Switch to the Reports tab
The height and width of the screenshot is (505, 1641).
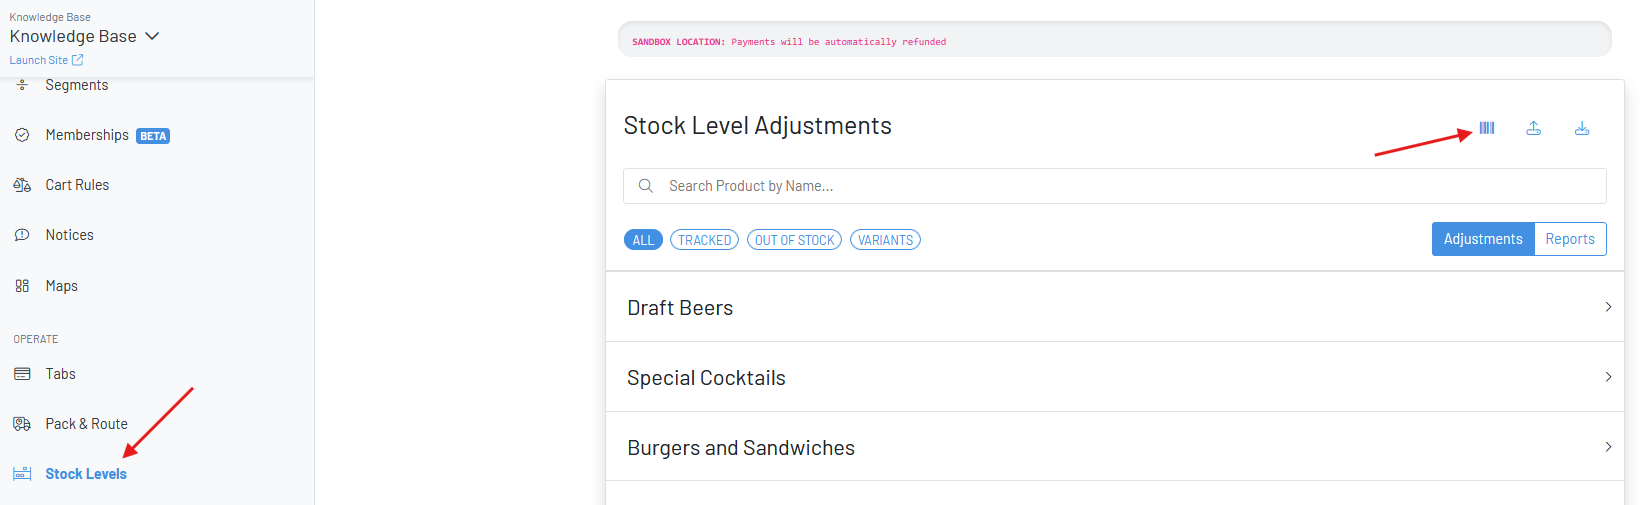(1569, 239)
